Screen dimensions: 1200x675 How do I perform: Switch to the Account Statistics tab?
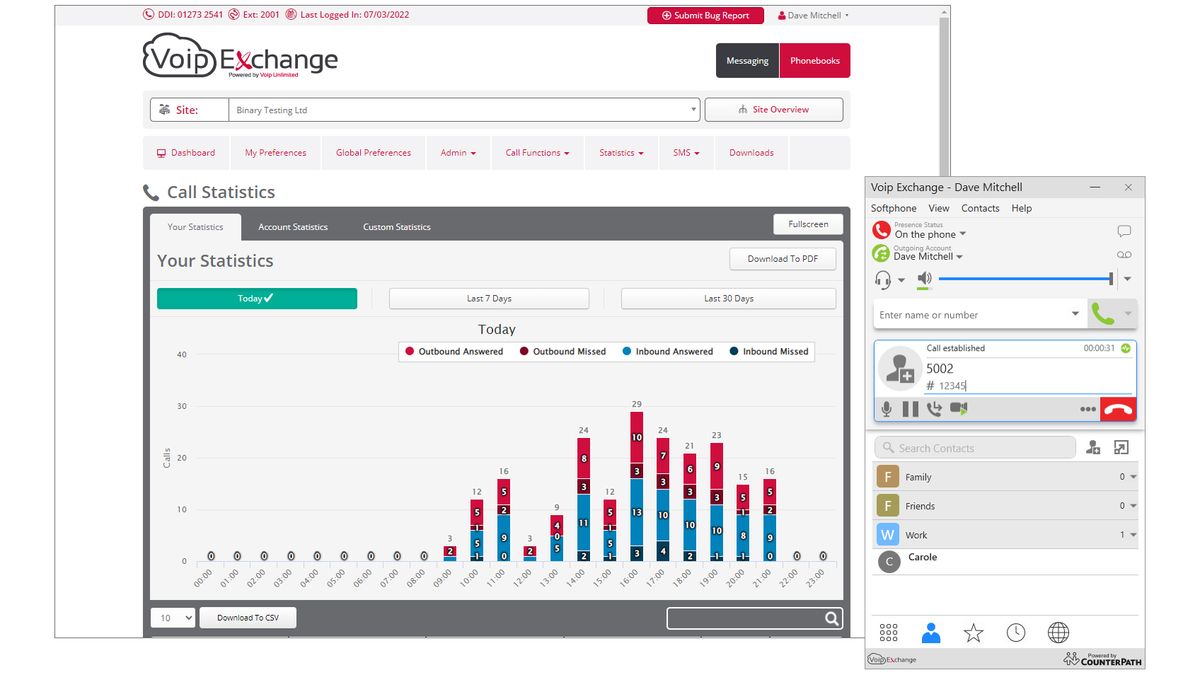click(293, 227)
